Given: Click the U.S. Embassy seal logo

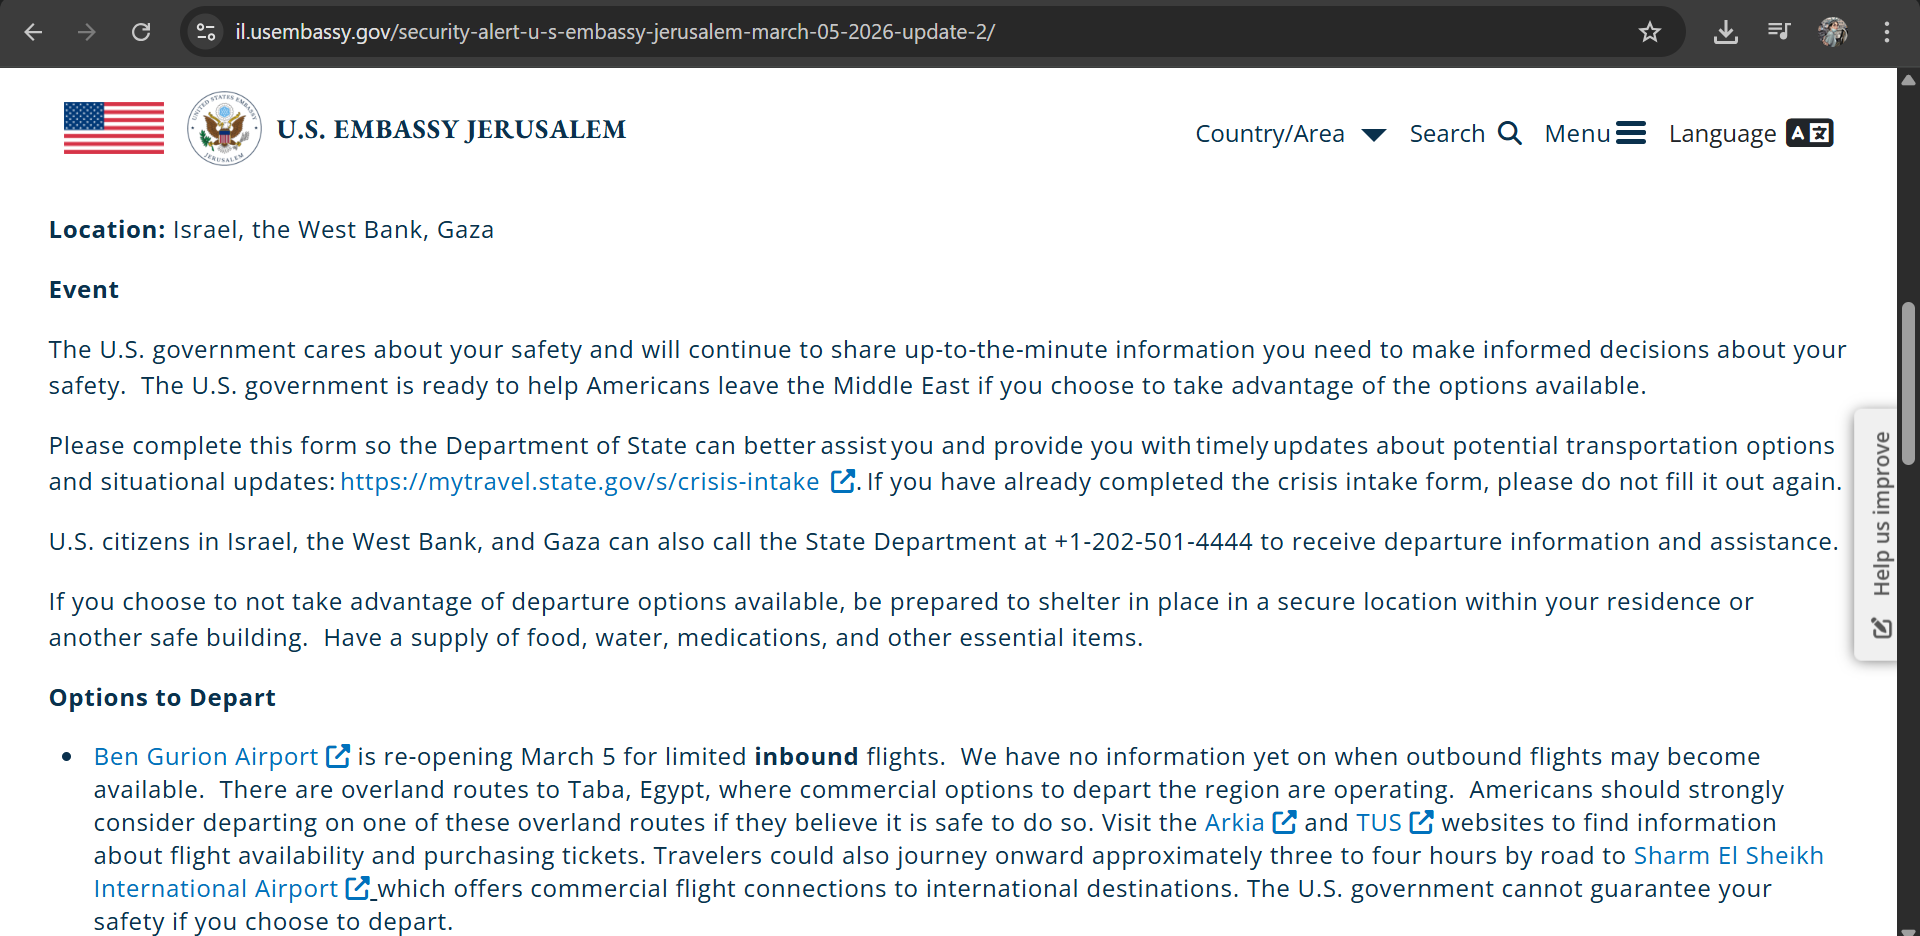Looking at the screenshot, I should point(225,129).
